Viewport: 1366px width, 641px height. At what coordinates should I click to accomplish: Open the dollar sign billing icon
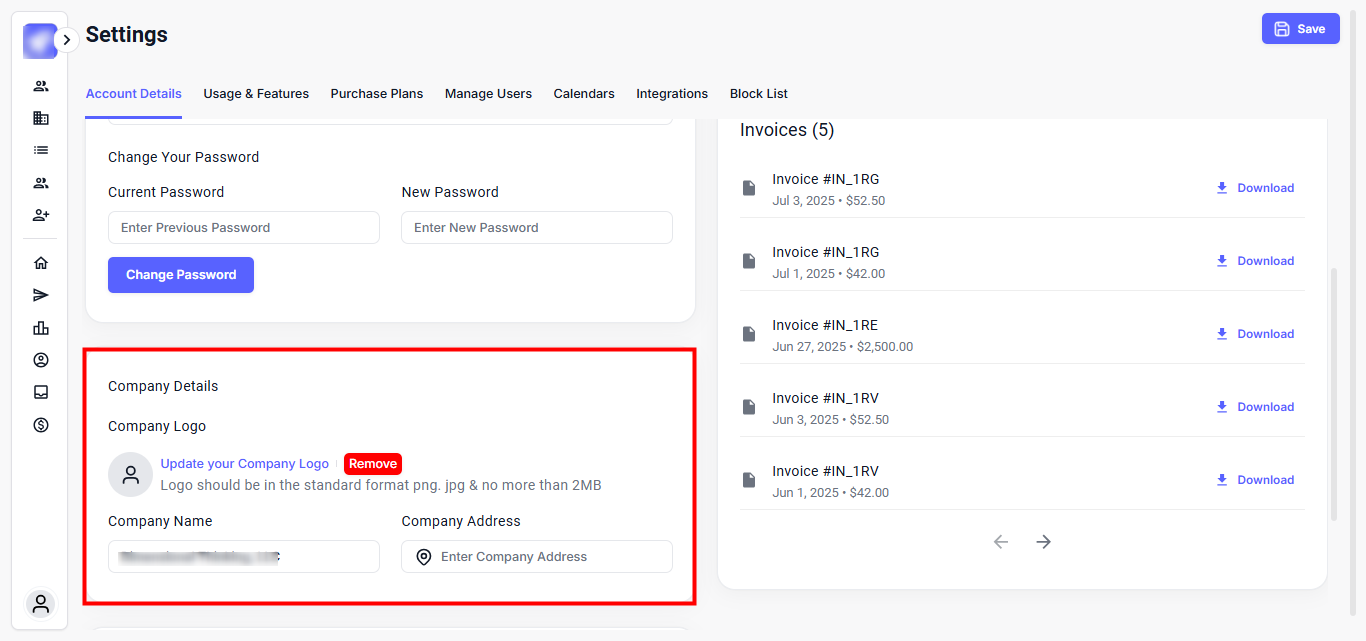click(x=41, y=425)
